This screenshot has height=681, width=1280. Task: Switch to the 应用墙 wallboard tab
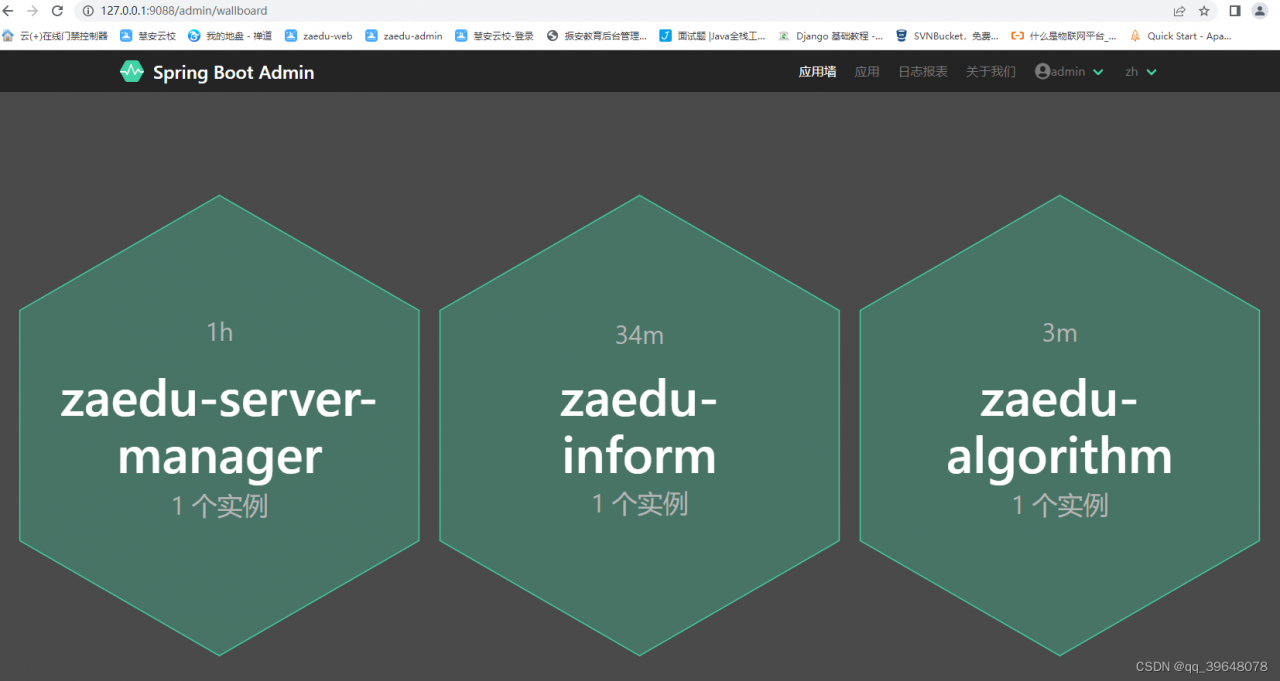point(817,72)
